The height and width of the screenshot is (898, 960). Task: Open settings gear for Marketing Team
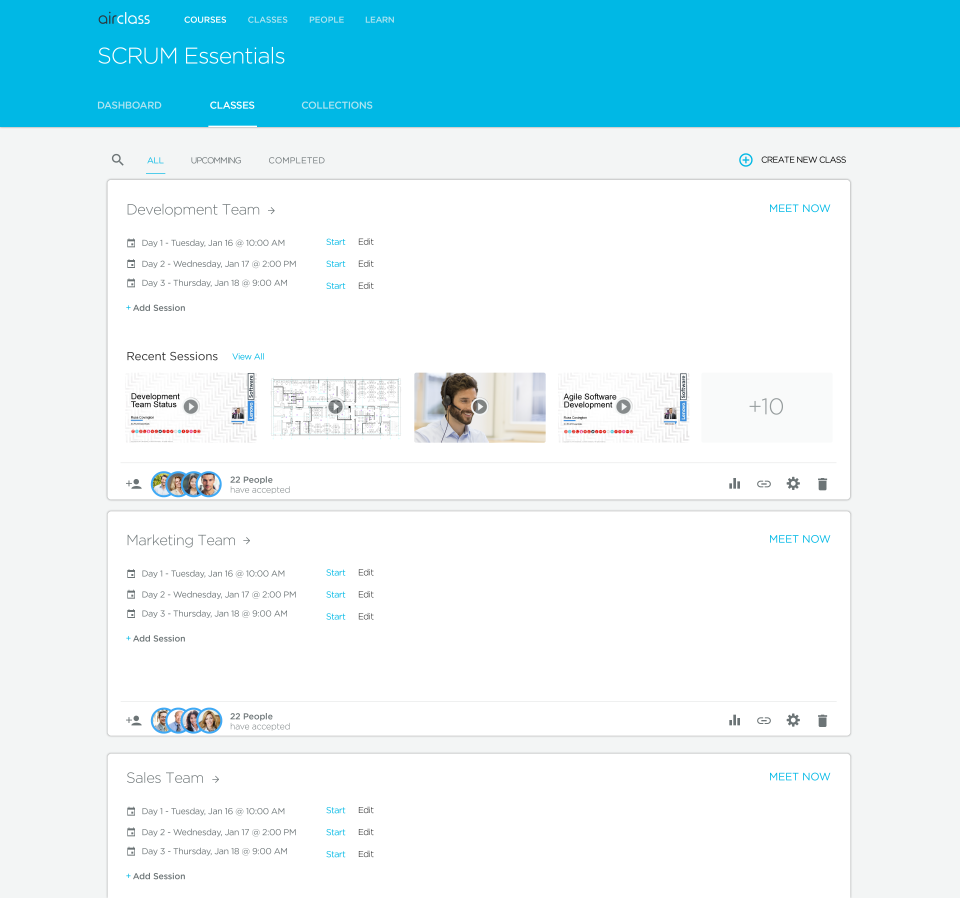pyautogui.click(x=793, y=721)
